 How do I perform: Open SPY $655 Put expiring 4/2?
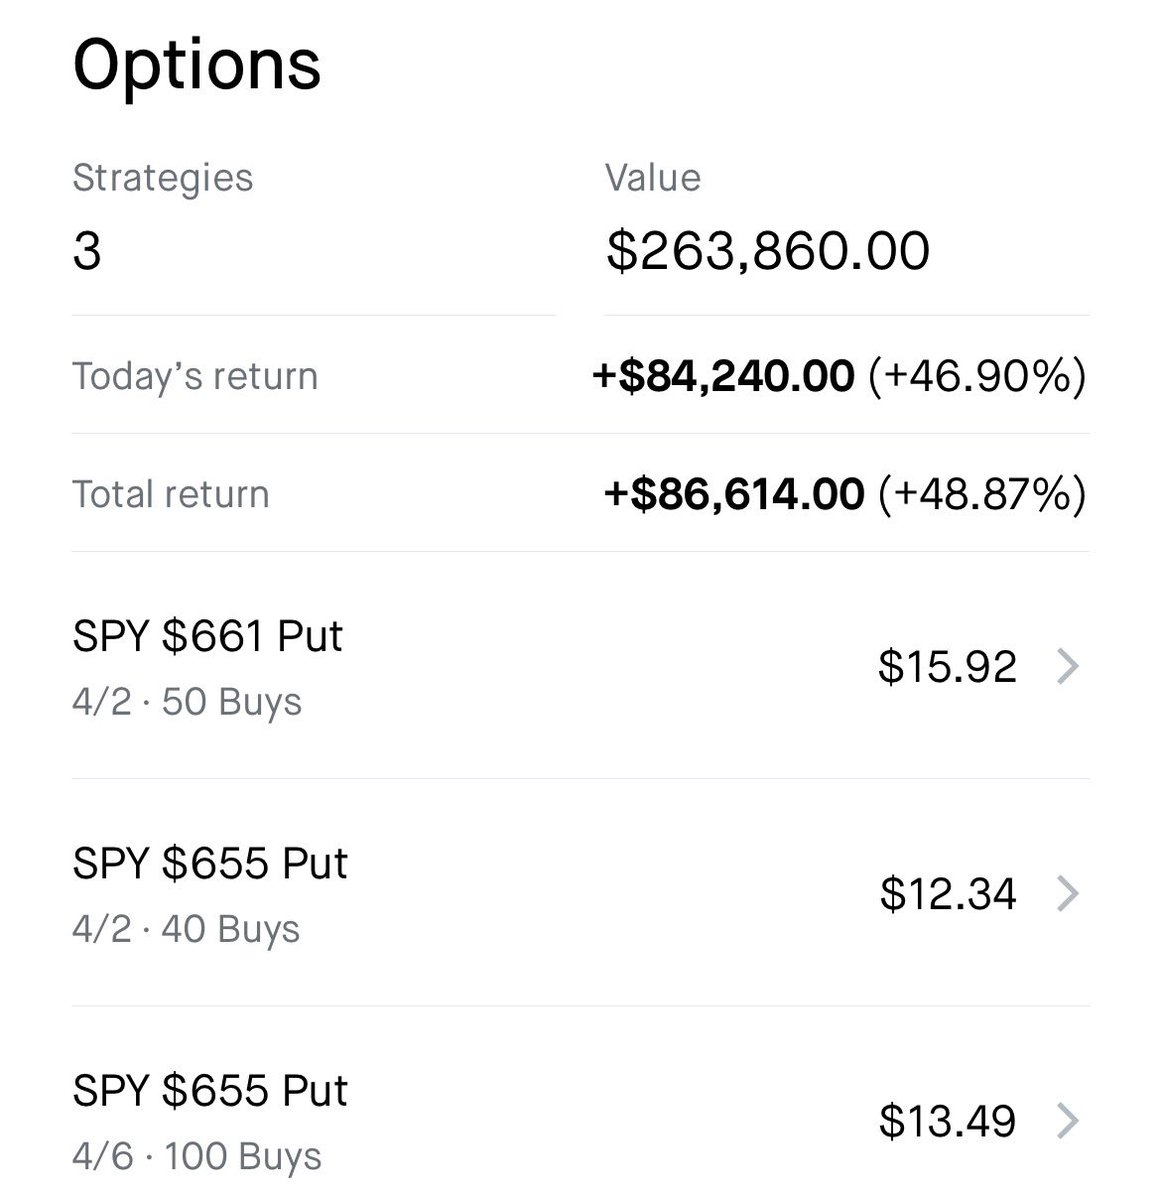[x=209, y=864]
